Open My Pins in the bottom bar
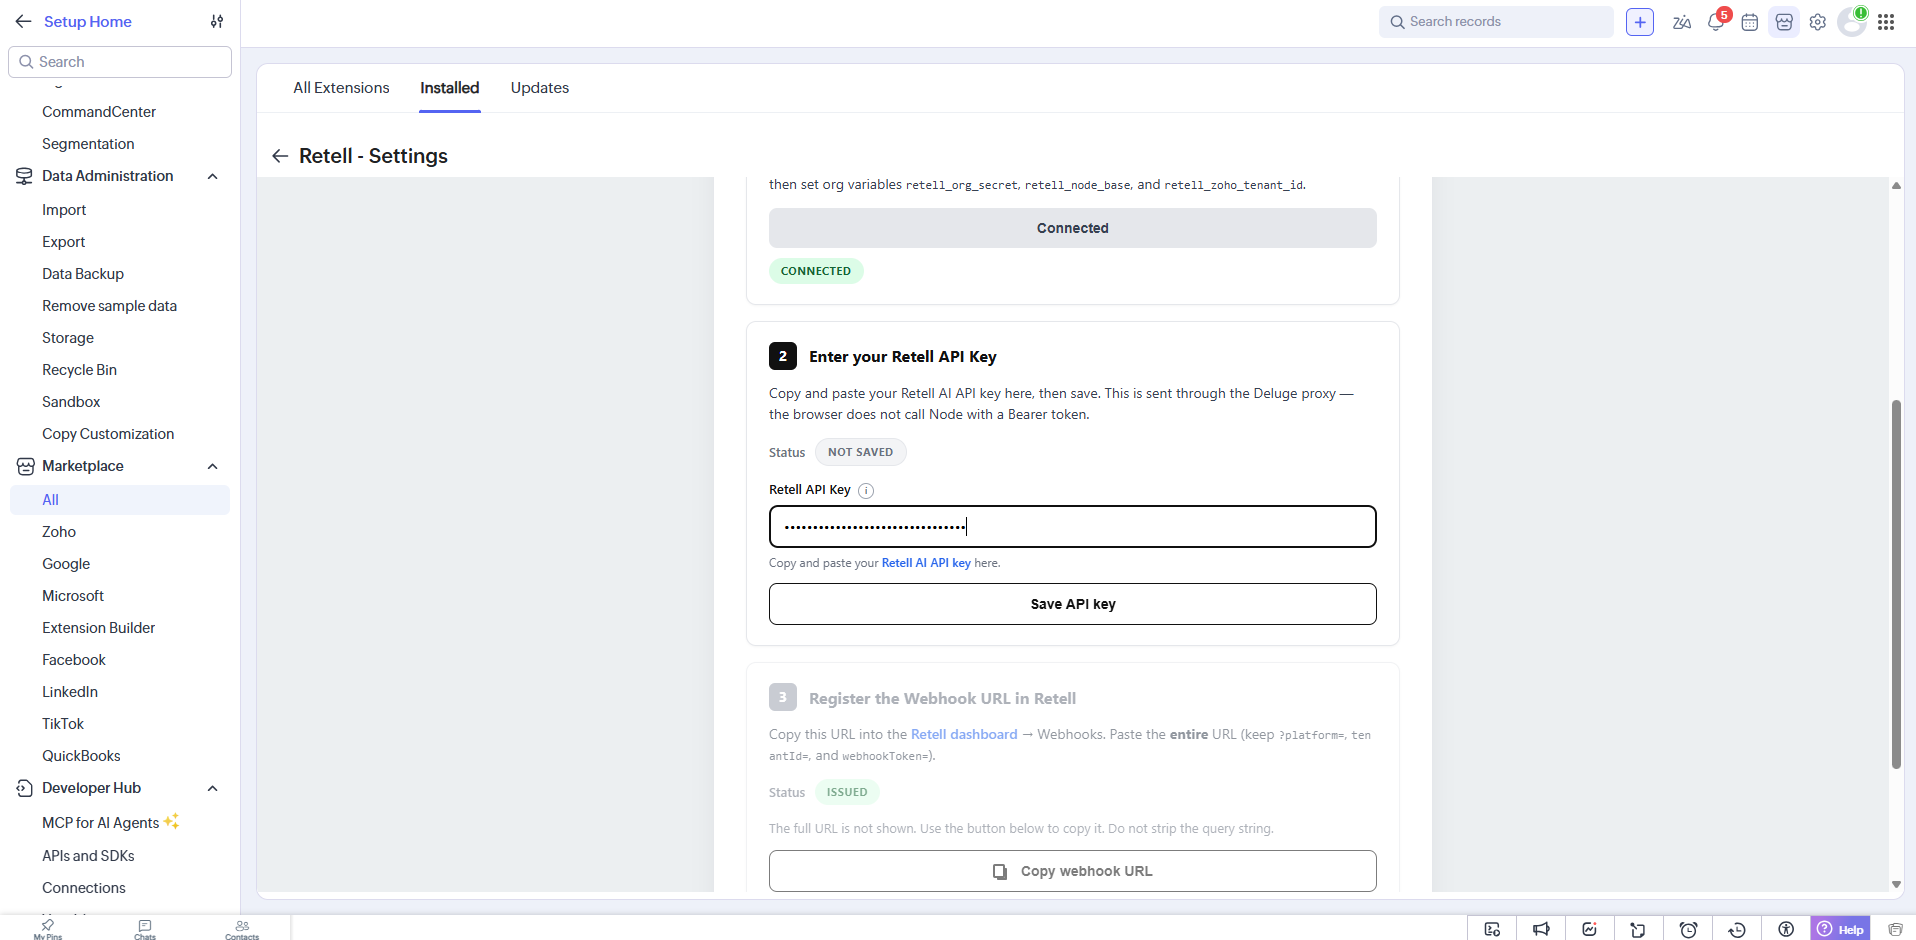1916x940 pixels. 48,929
